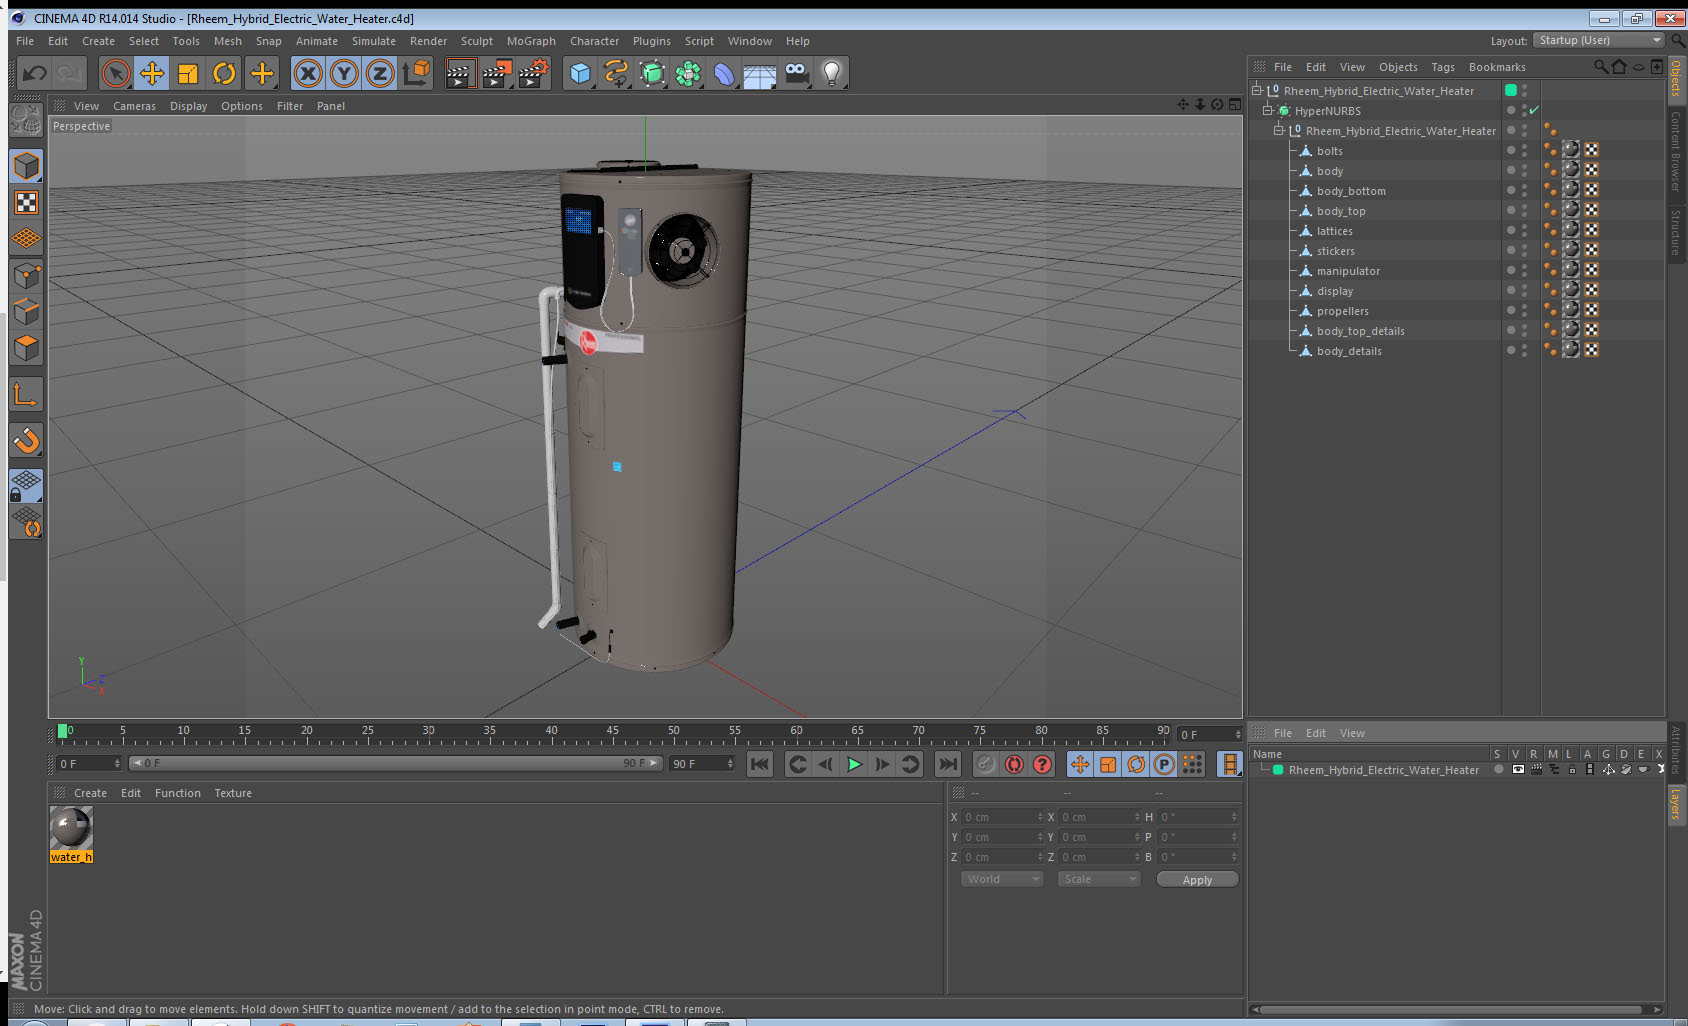The width and height of the screenshot is (1688, 1026).
Task: Open the MoGraph menu
Action: click(x=531, y=41)
